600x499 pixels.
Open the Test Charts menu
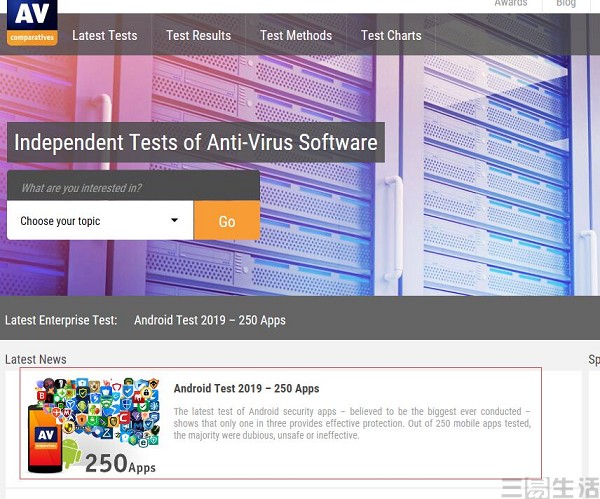[x=391, y=36]
